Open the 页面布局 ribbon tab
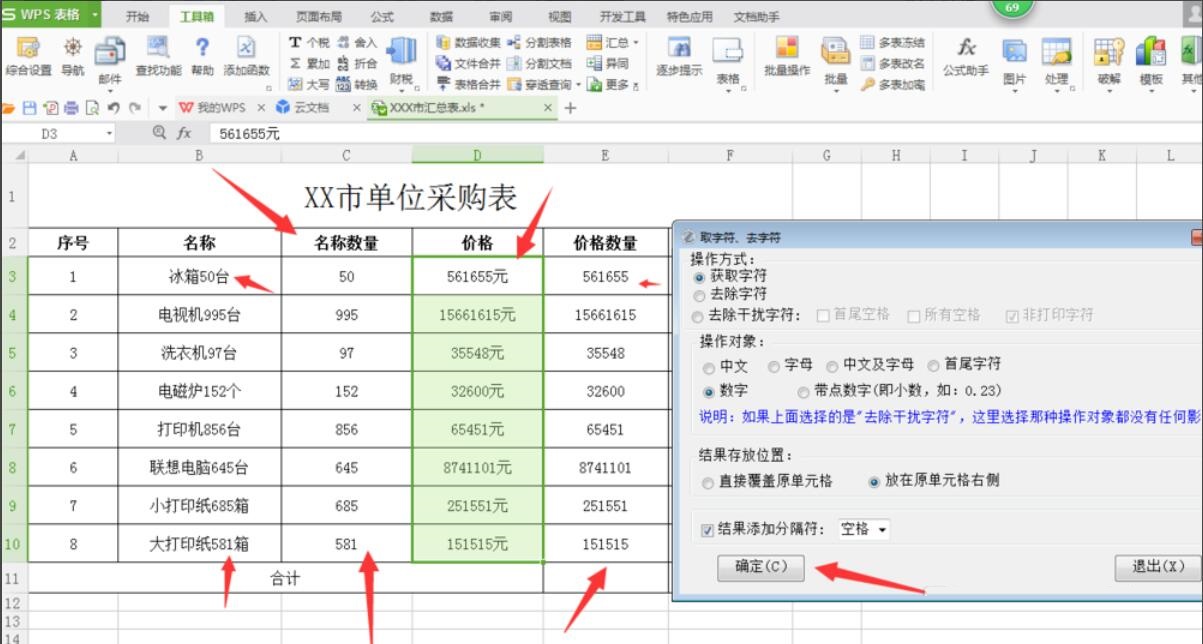 coord(319,16)
